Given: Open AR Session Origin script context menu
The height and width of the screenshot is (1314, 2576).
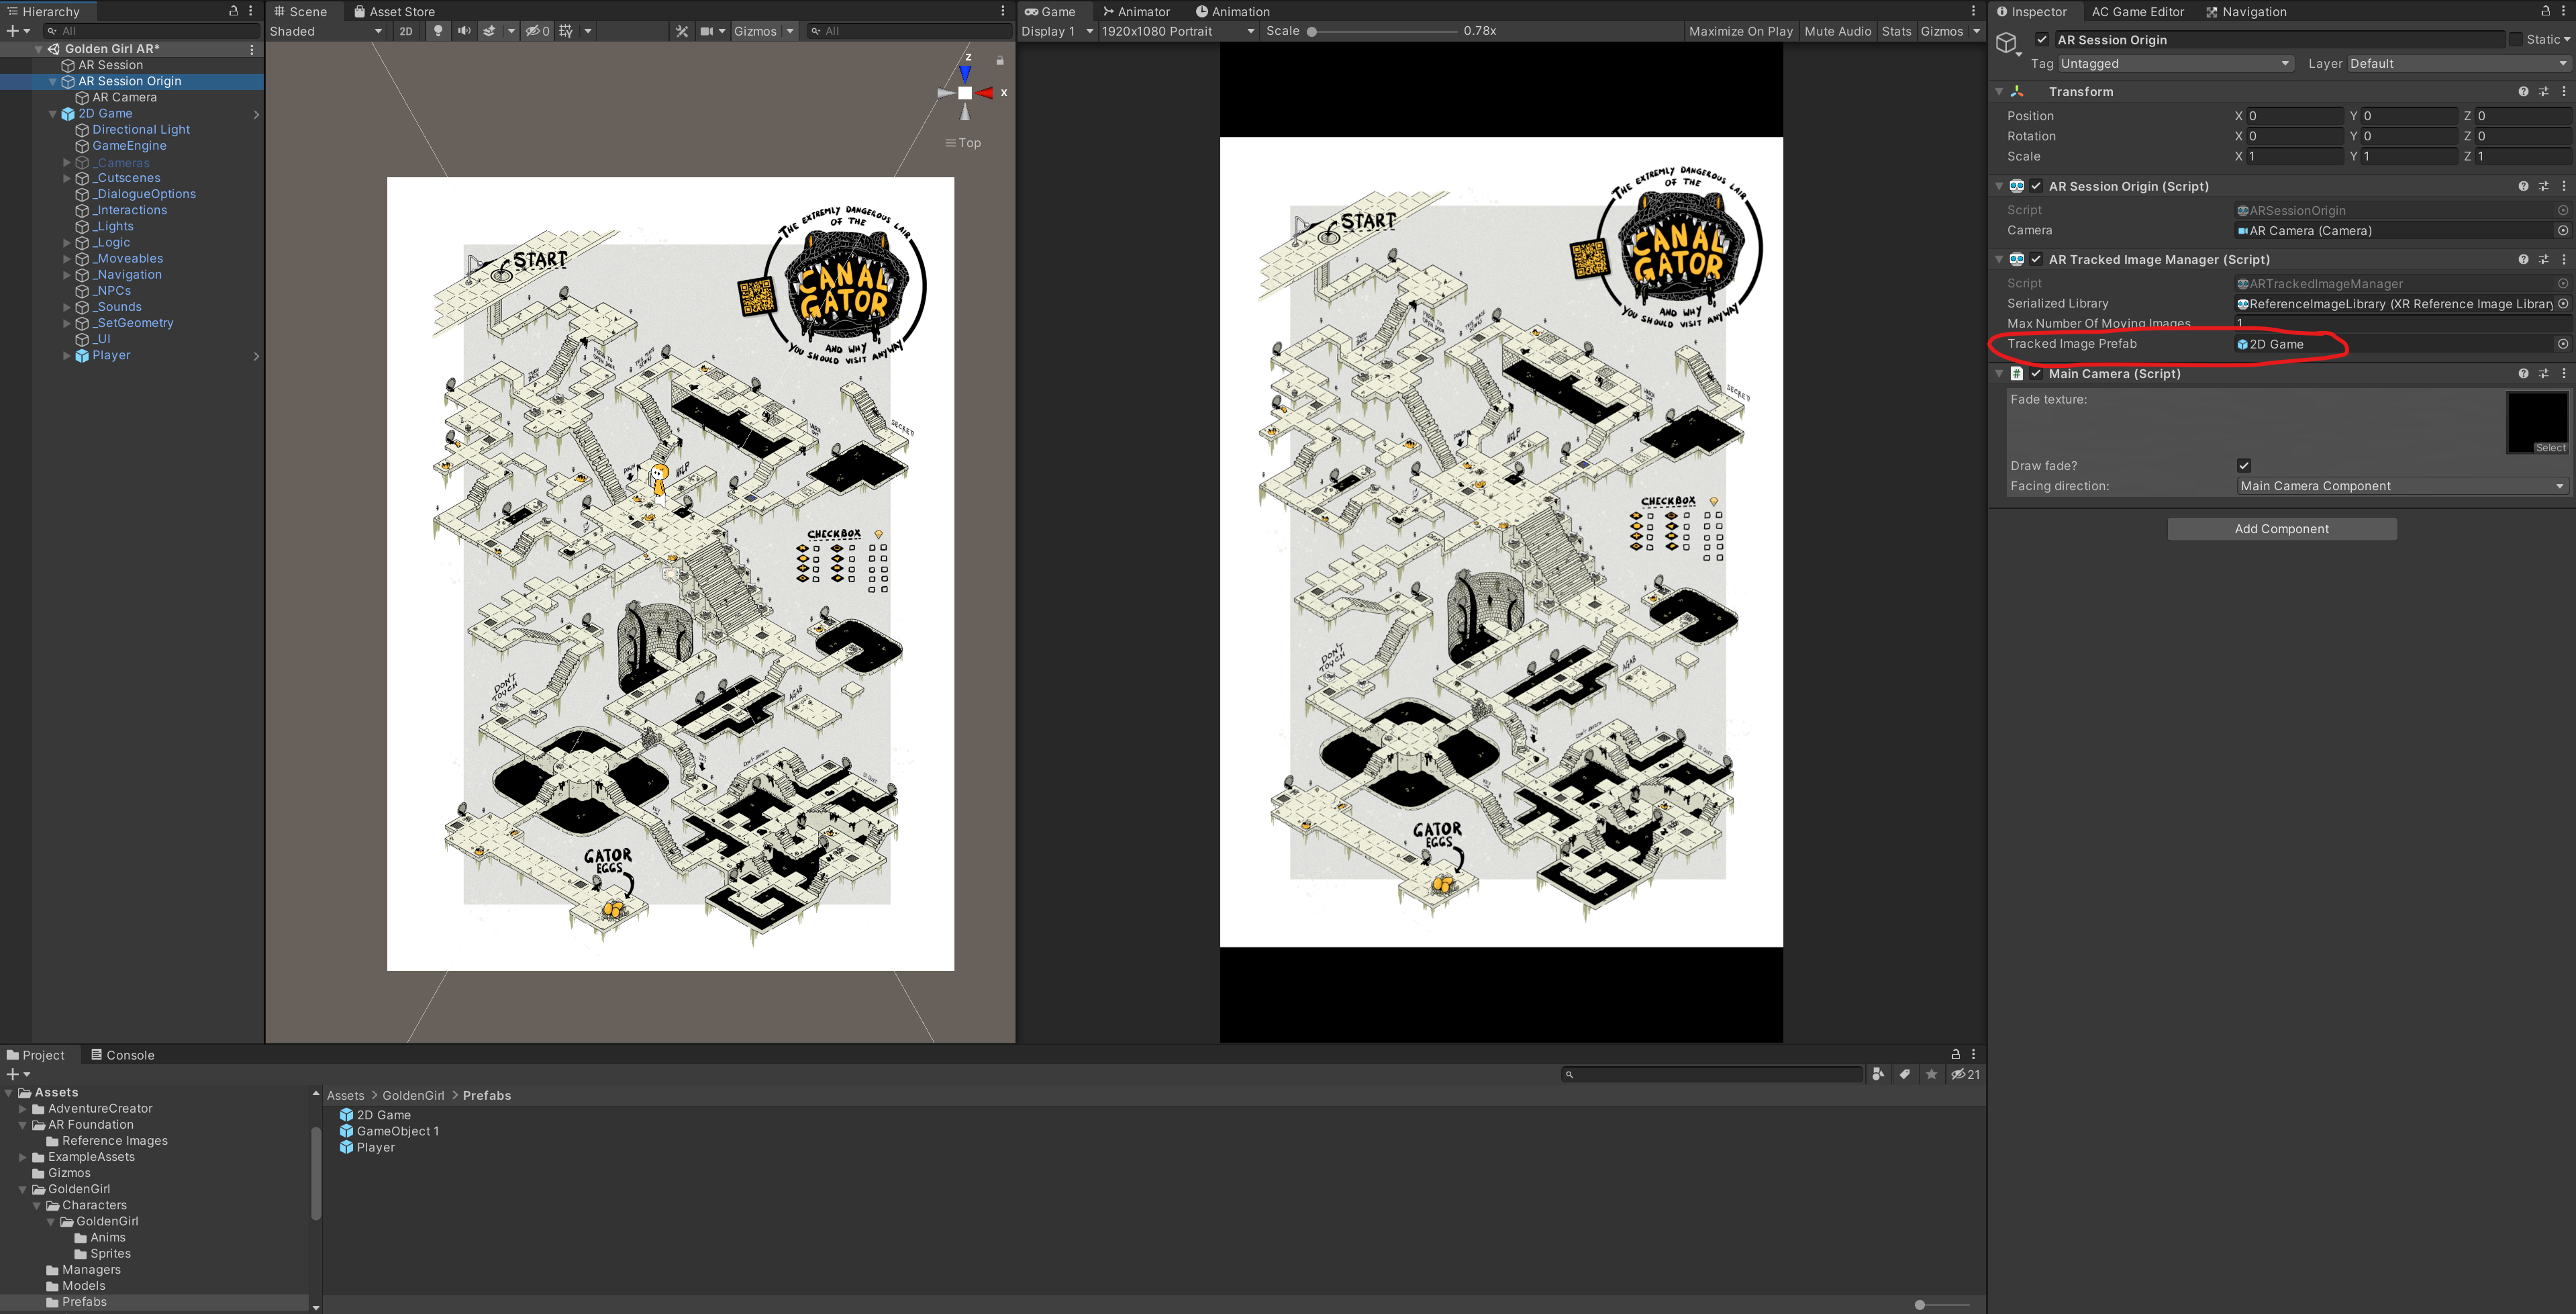Looking at the screenshot, I should click(x=2564, y=186).
